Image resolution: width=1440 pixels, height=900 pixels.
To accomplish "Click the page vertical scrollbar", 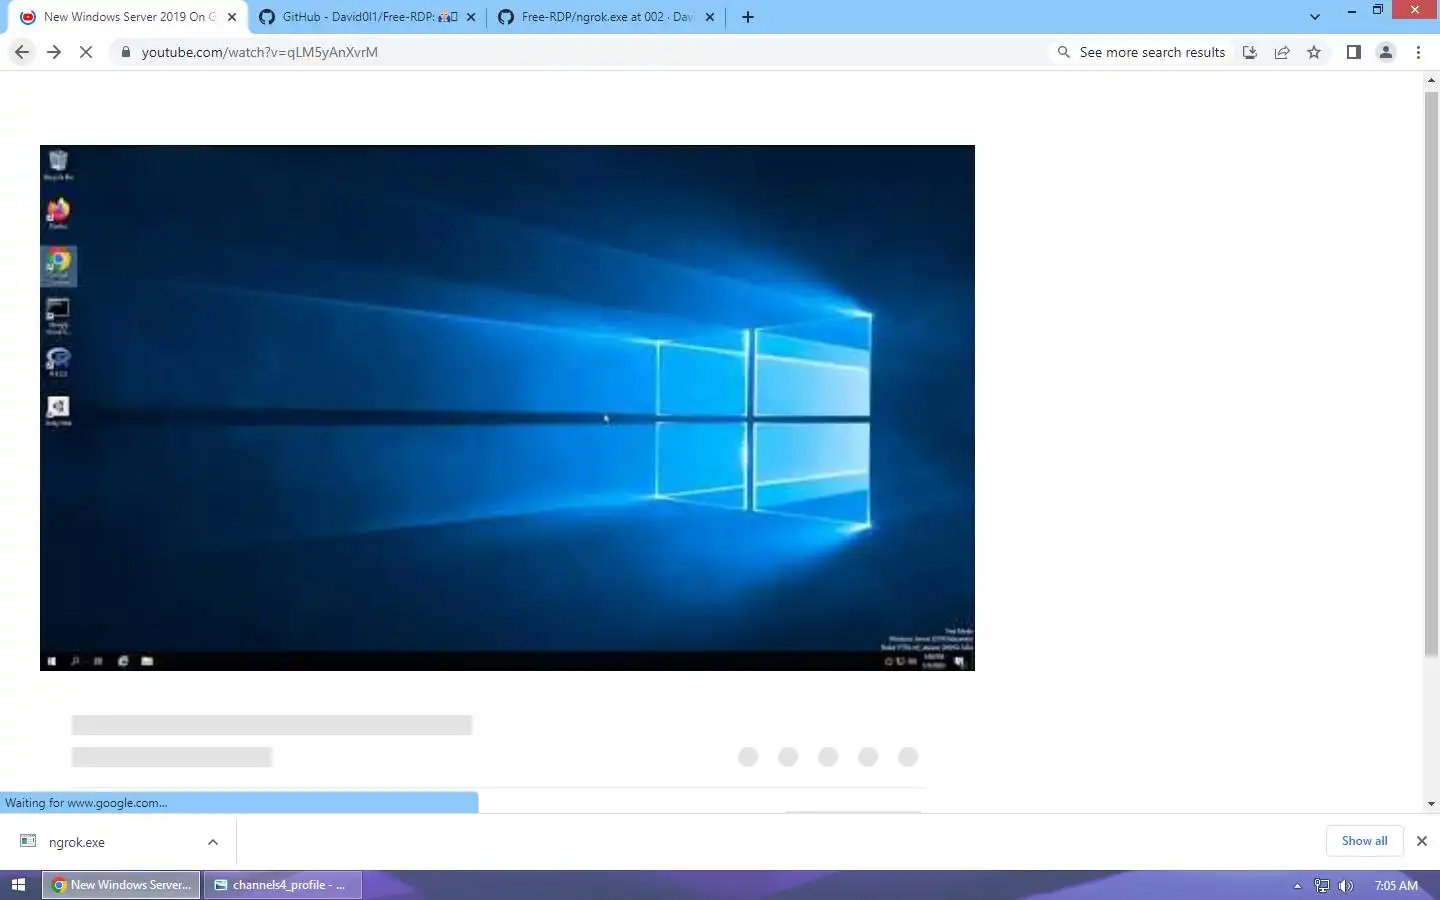I will click(x=1431, y=375).
